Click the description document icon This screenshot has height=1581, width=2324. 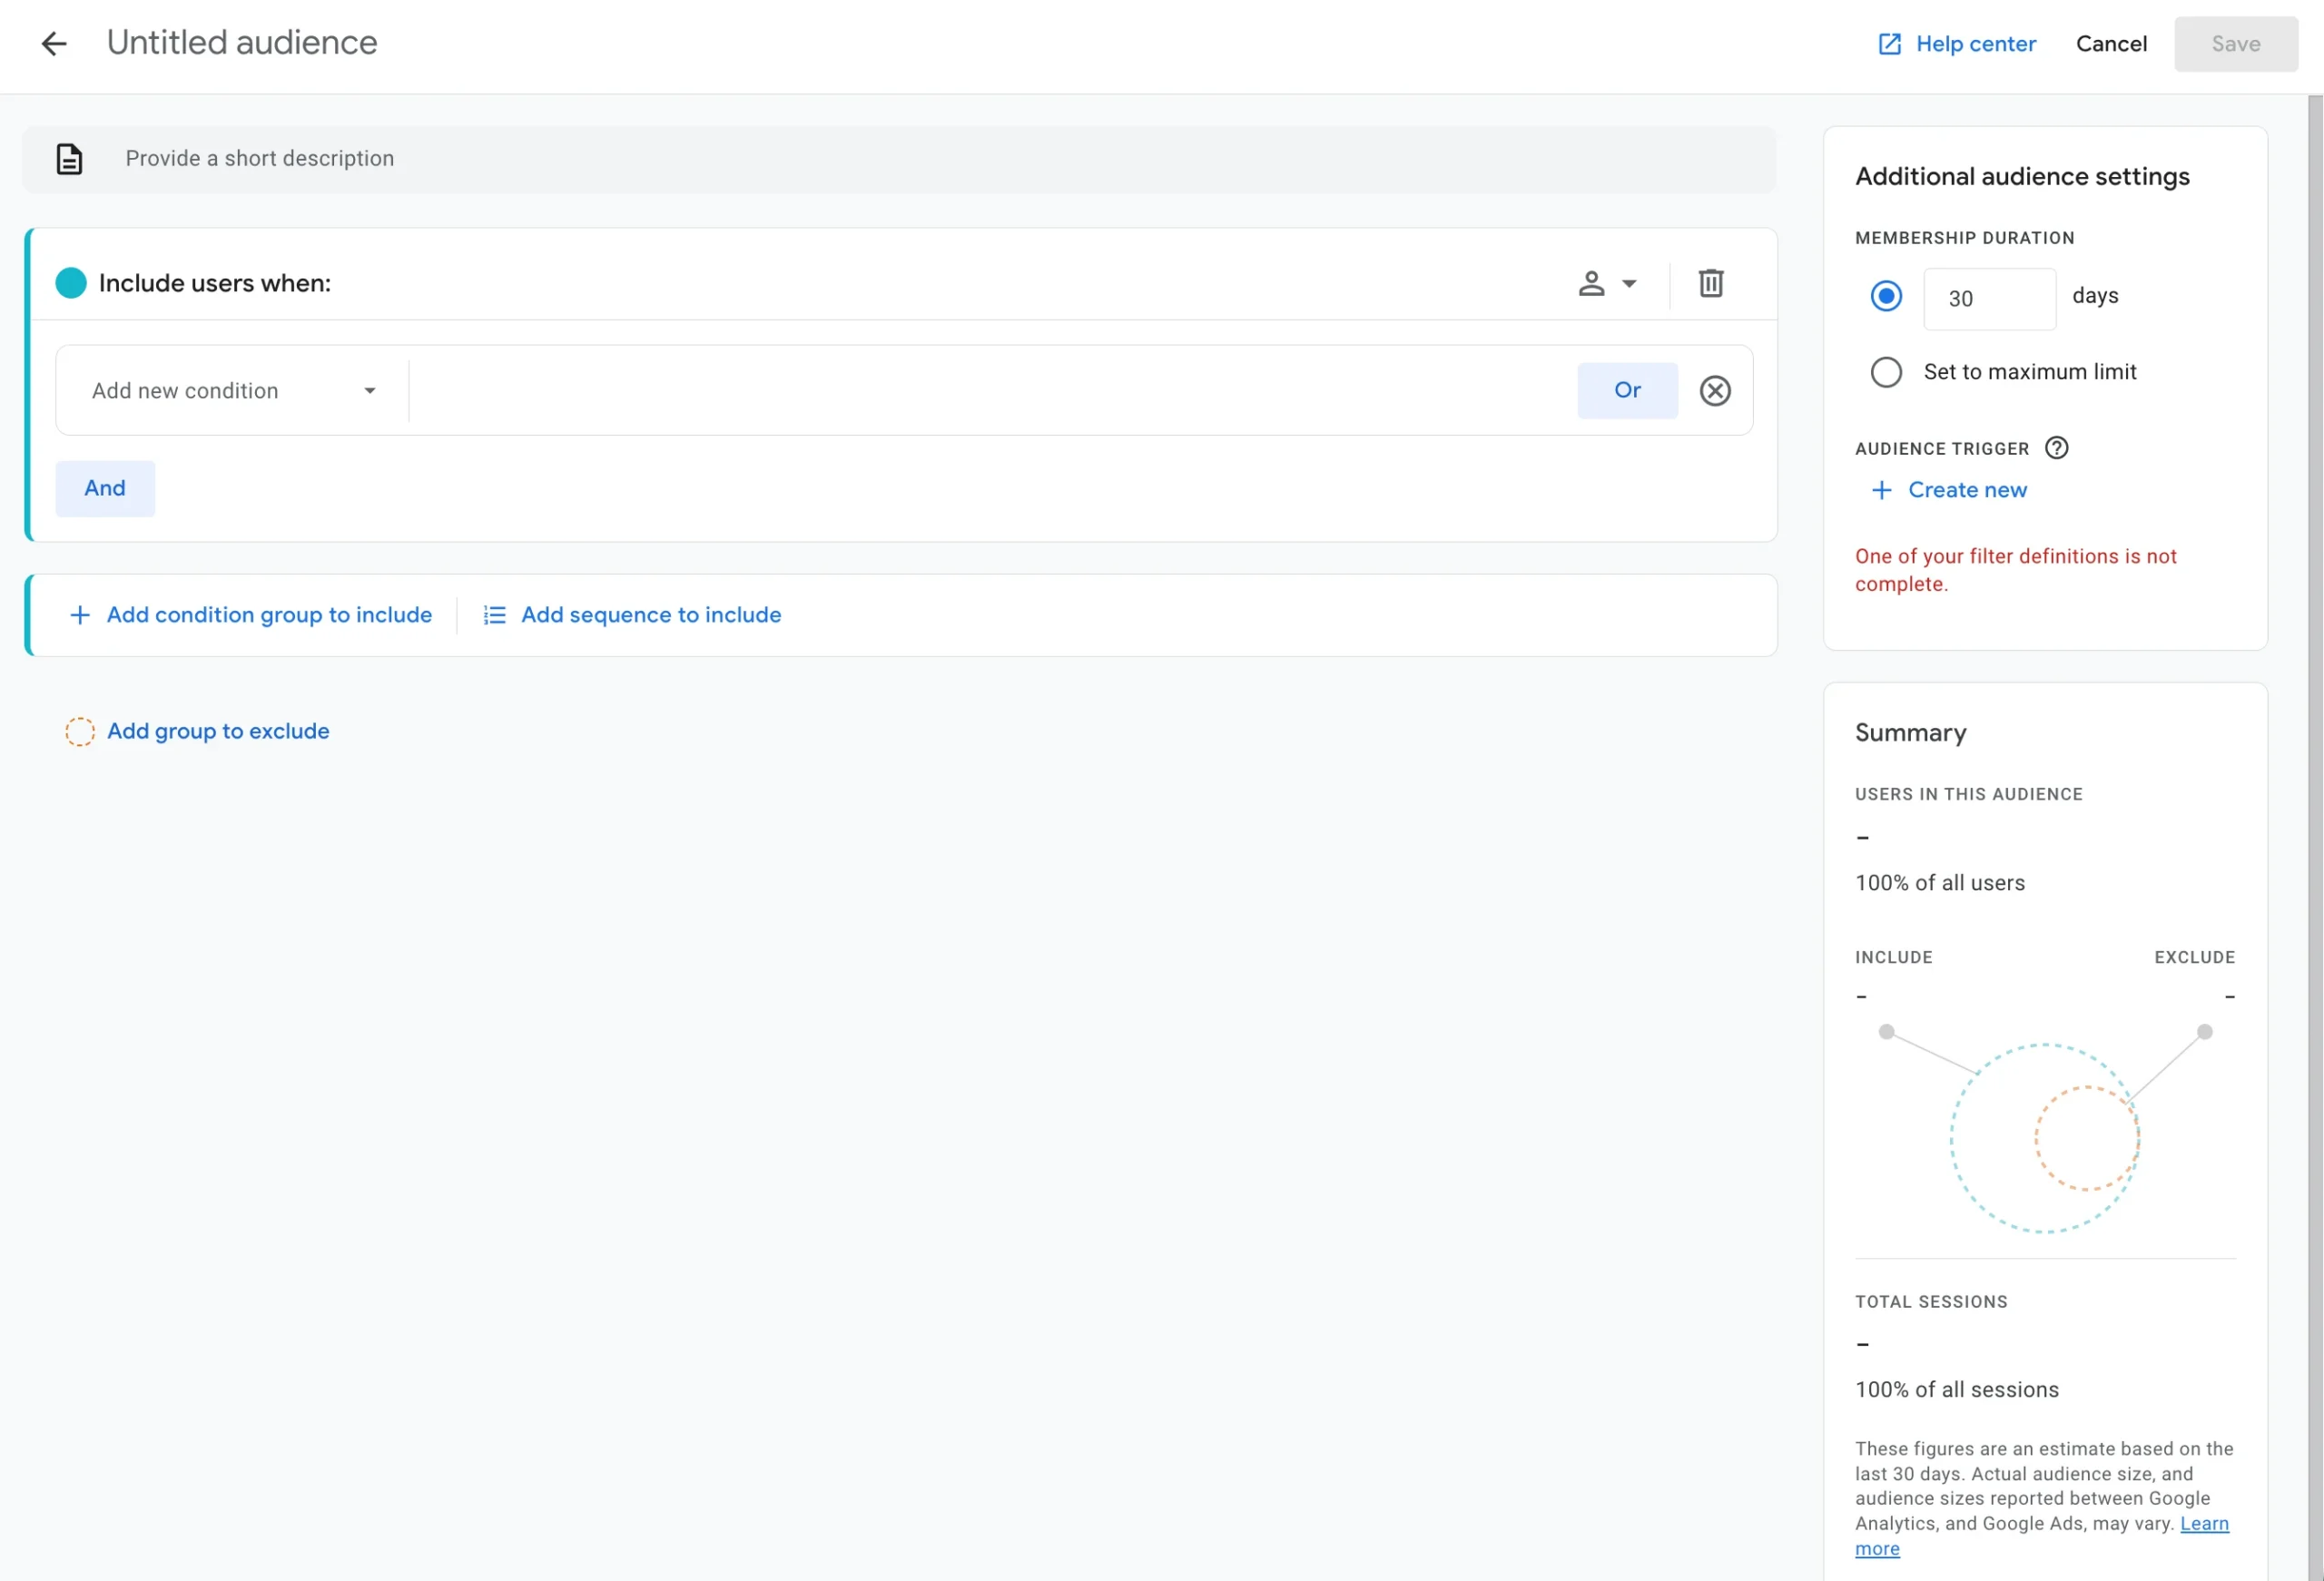pos(68,158)
